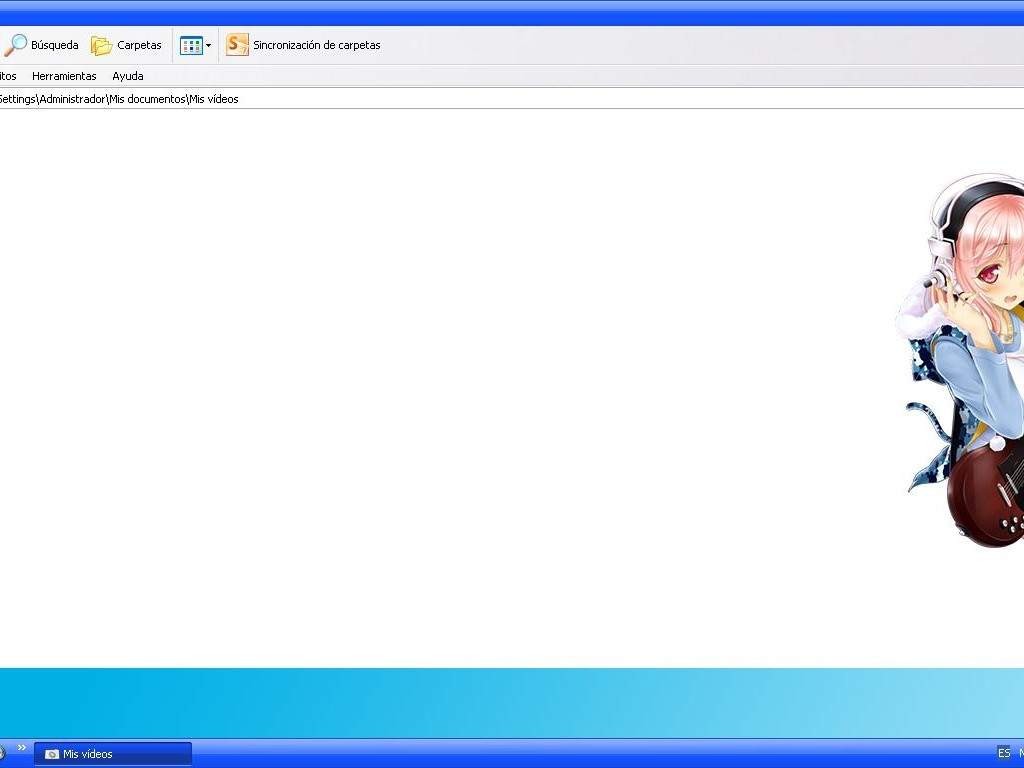This screenshot has width=1024, height=768.
Task: Open the ES language indicator in tray
Action: click(1003, 753)
